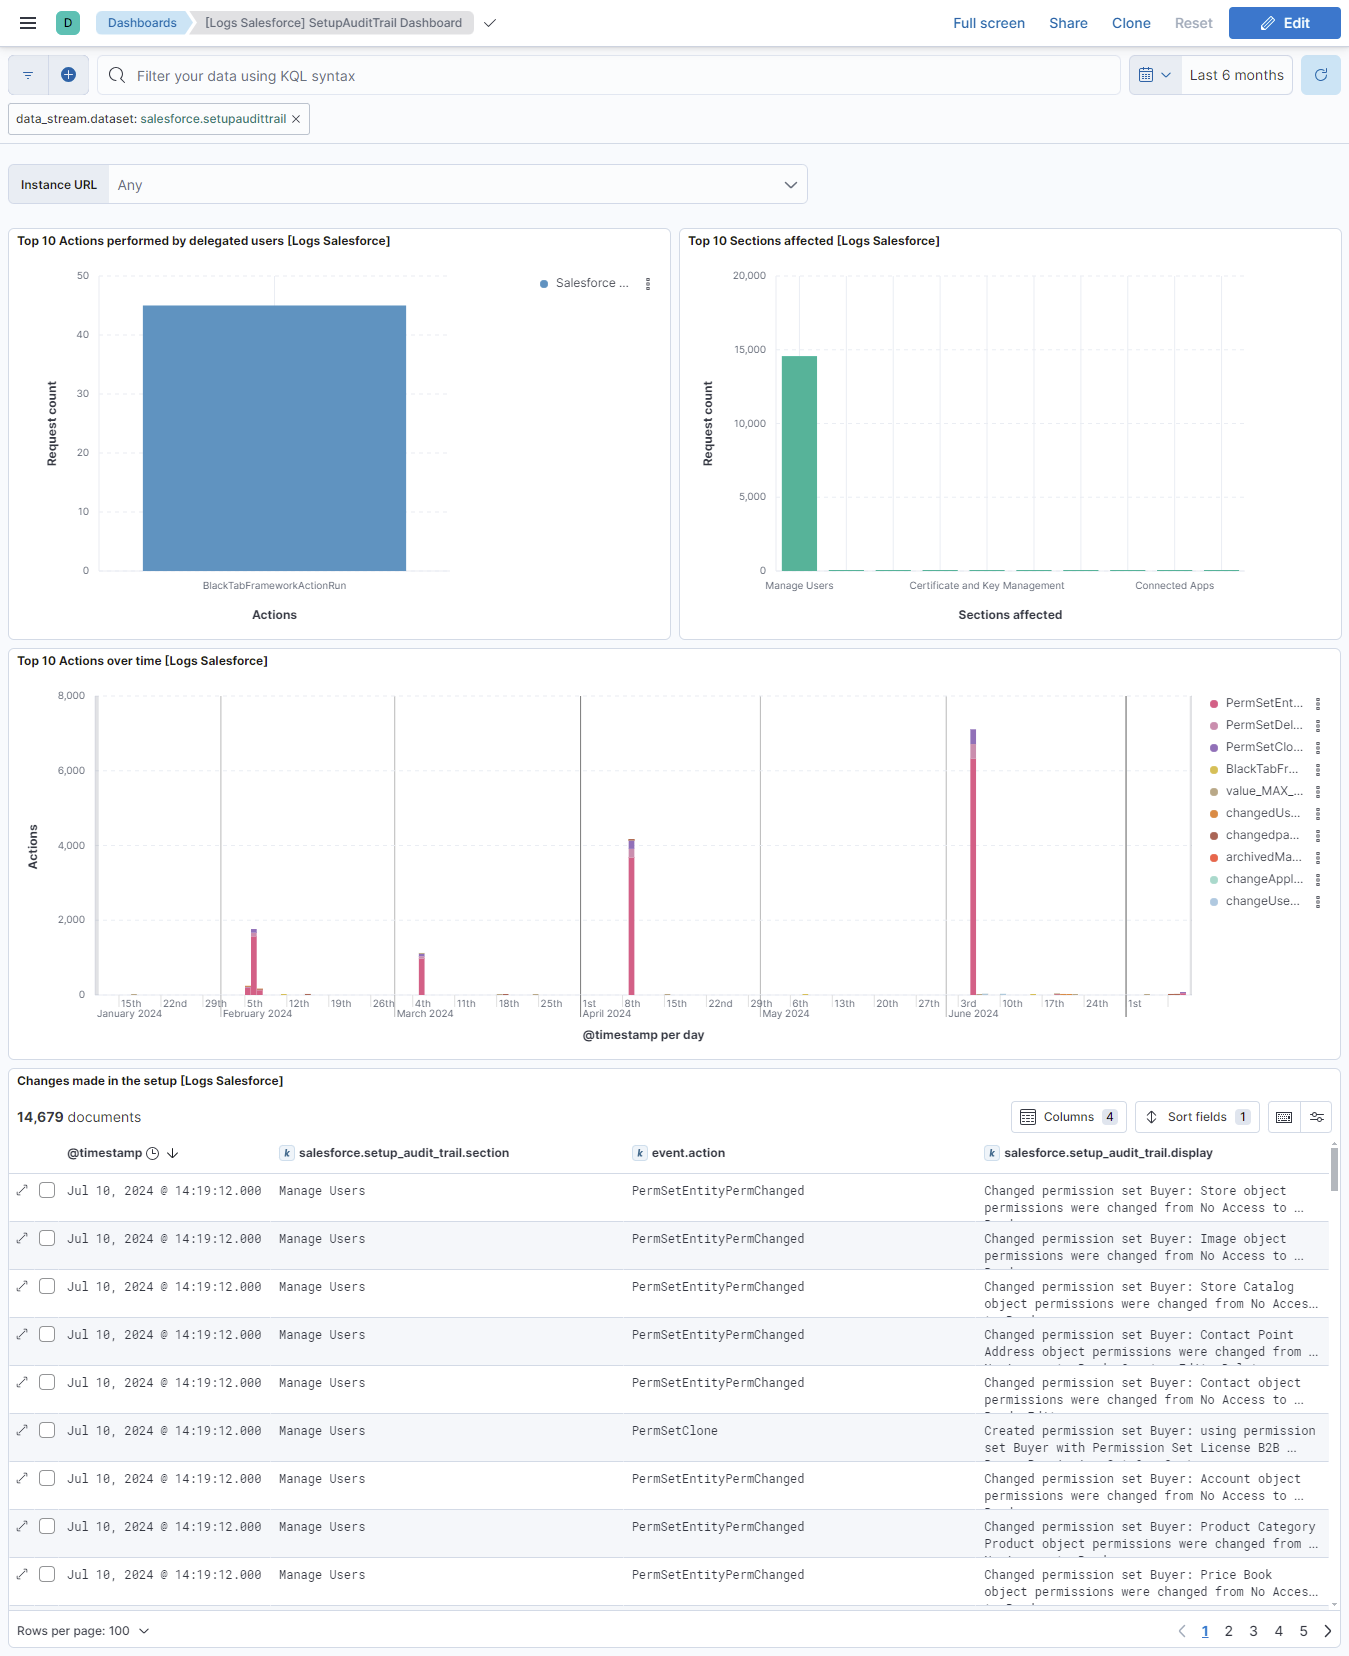
Task: Open the Share link
Action: (x=1067, y=23)
